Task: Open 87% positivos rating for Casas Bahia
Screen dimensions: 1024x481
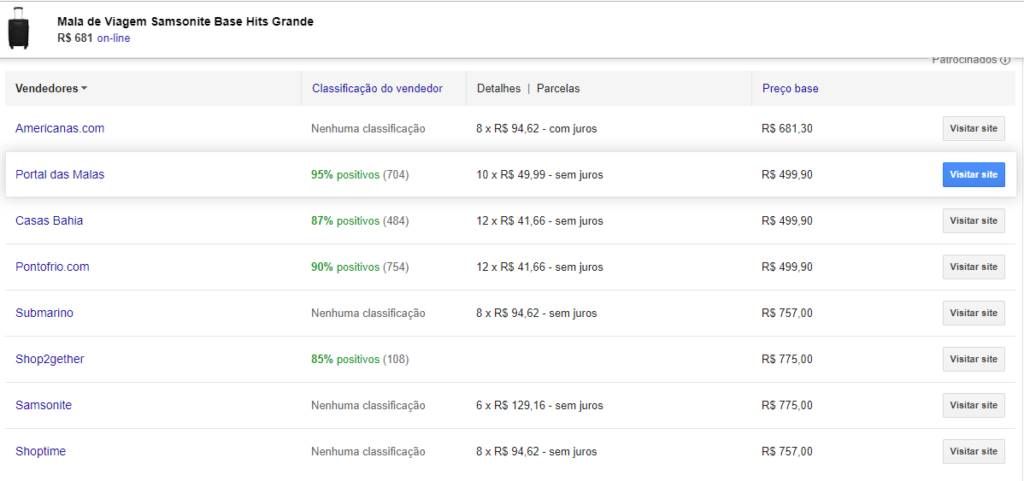Action: pos(345,221)
